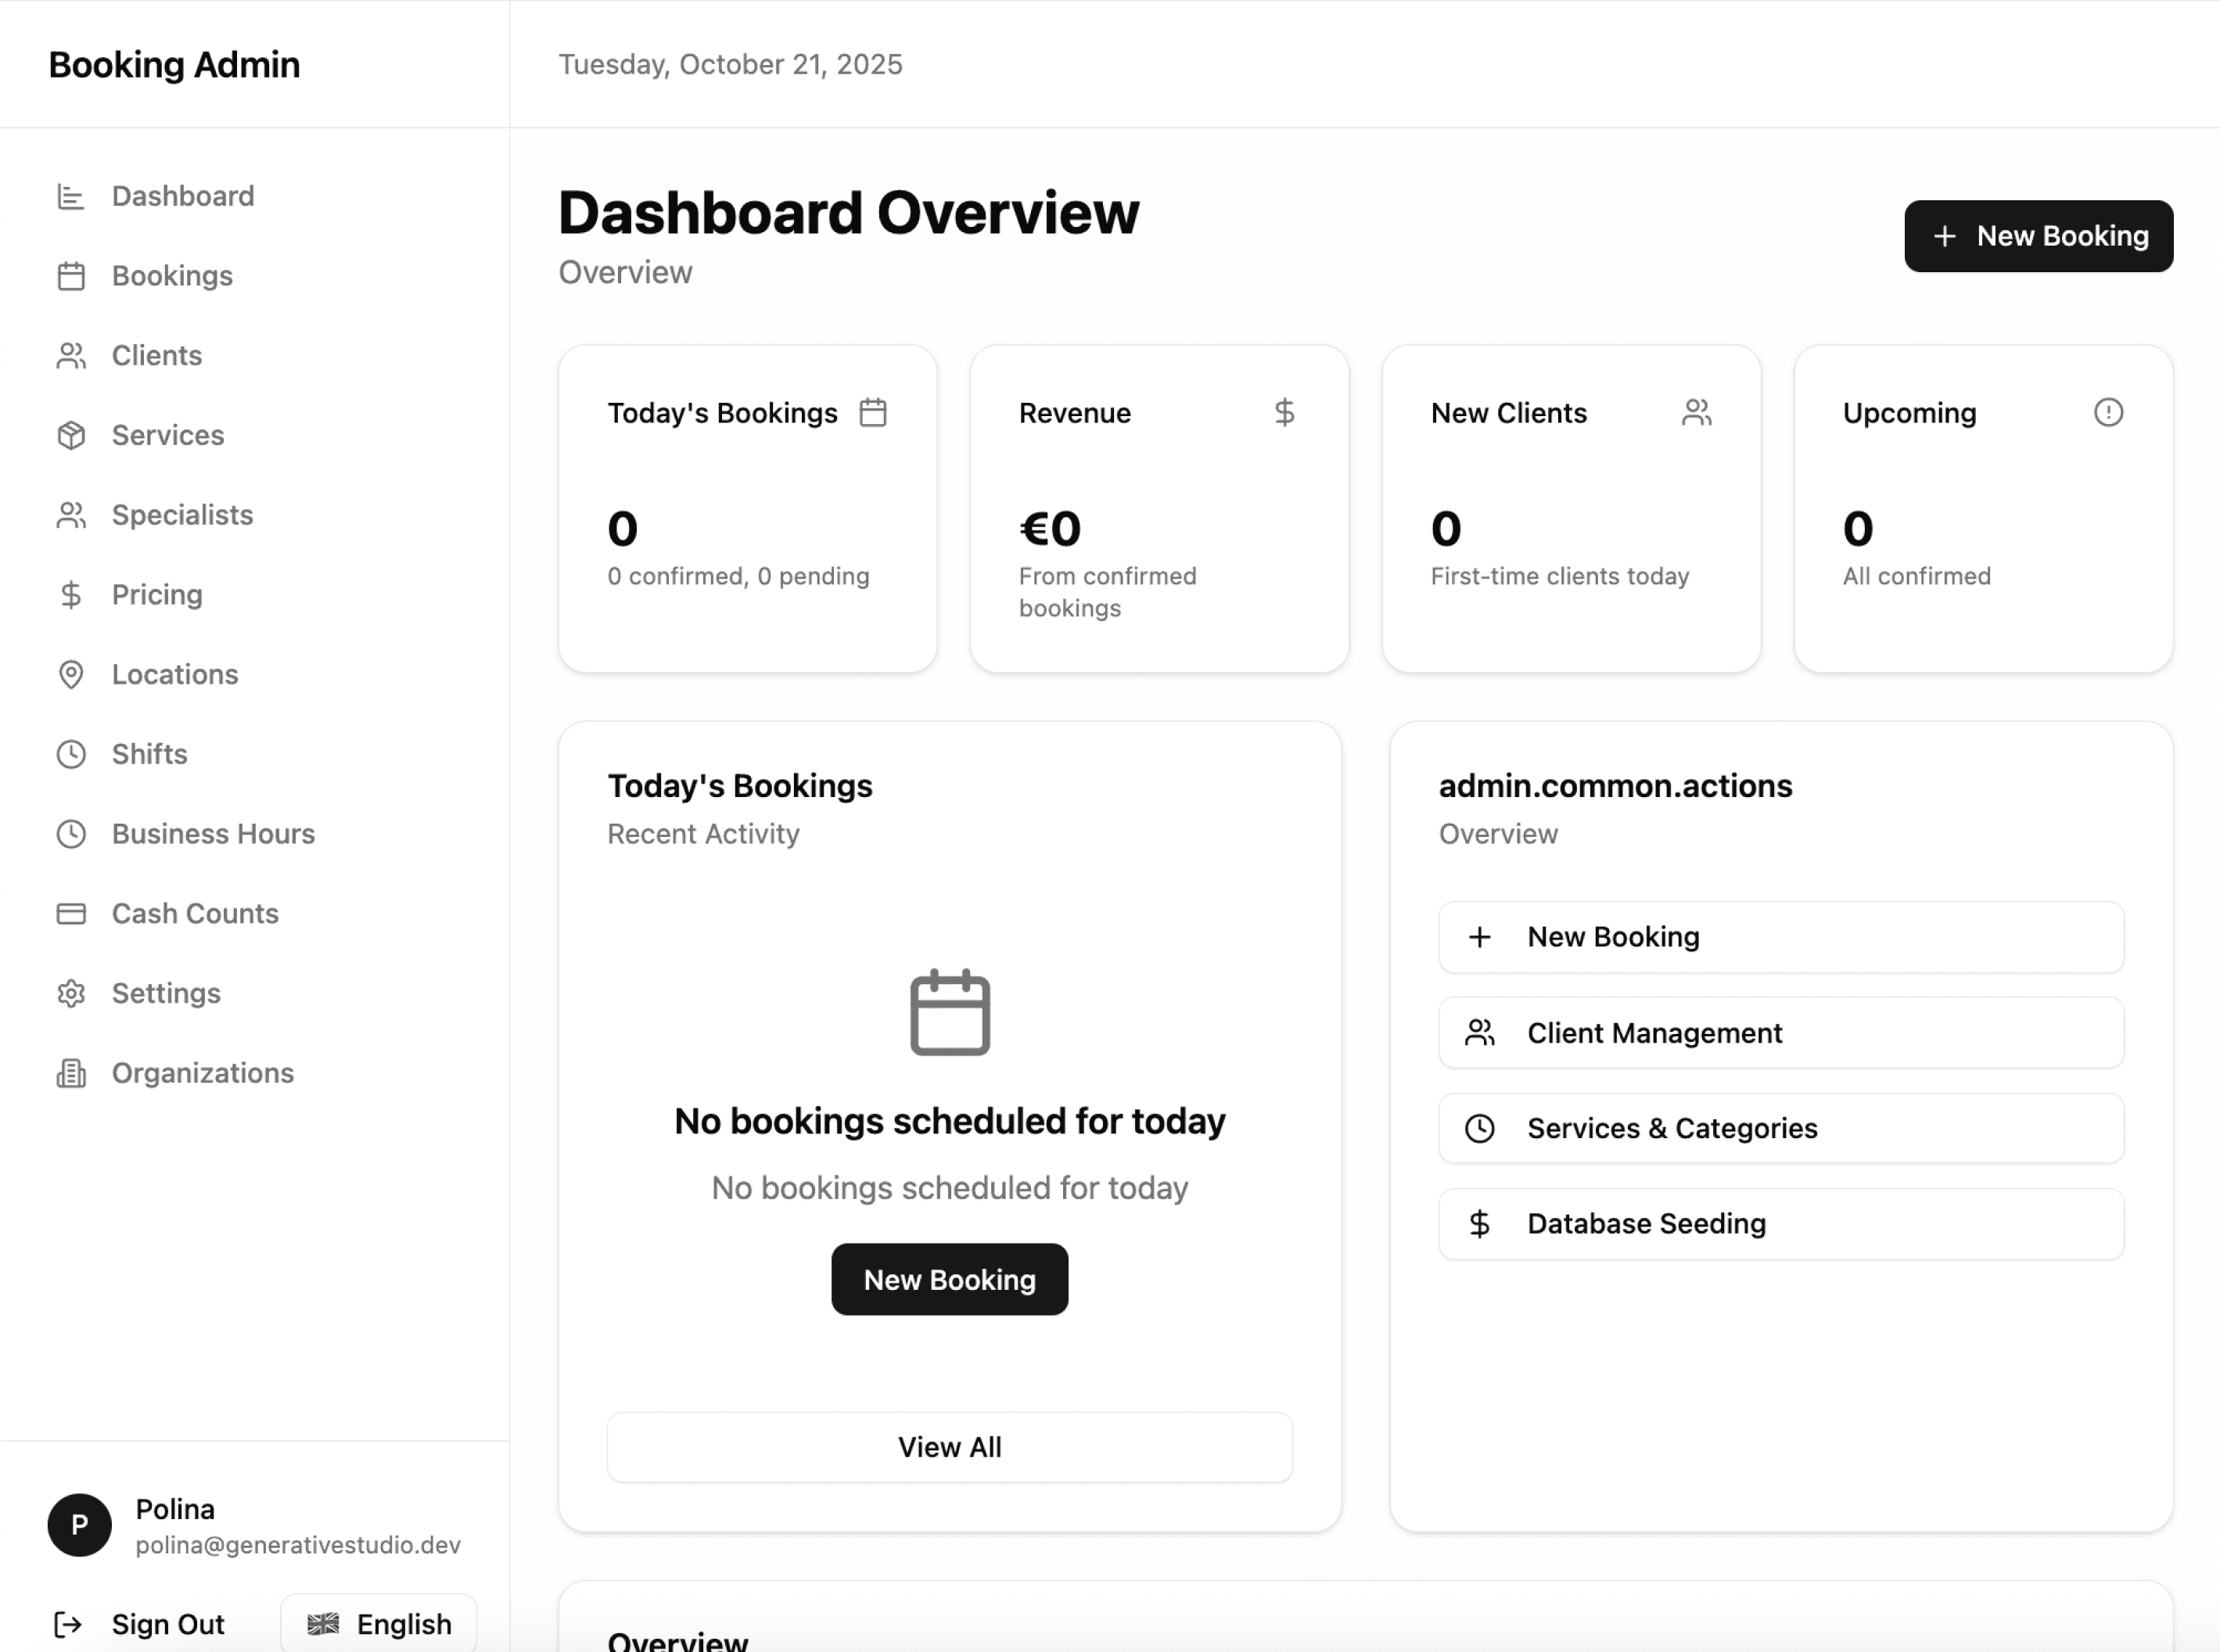Click the people icon beside Client Management
The width and height of the screenshot is (2220, 1652).
(1480, 1033)
